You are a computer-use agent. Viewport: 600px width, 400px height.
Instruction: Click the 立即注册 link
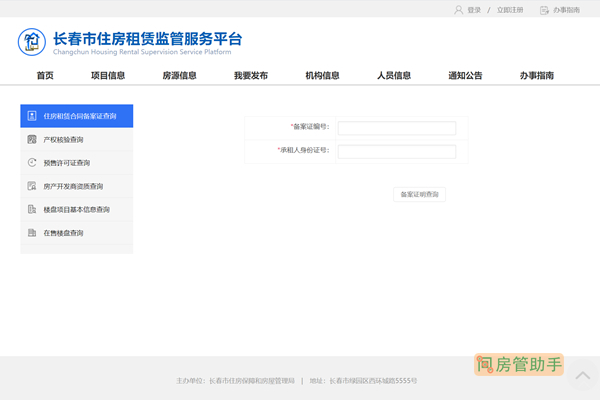click(510, 10)
